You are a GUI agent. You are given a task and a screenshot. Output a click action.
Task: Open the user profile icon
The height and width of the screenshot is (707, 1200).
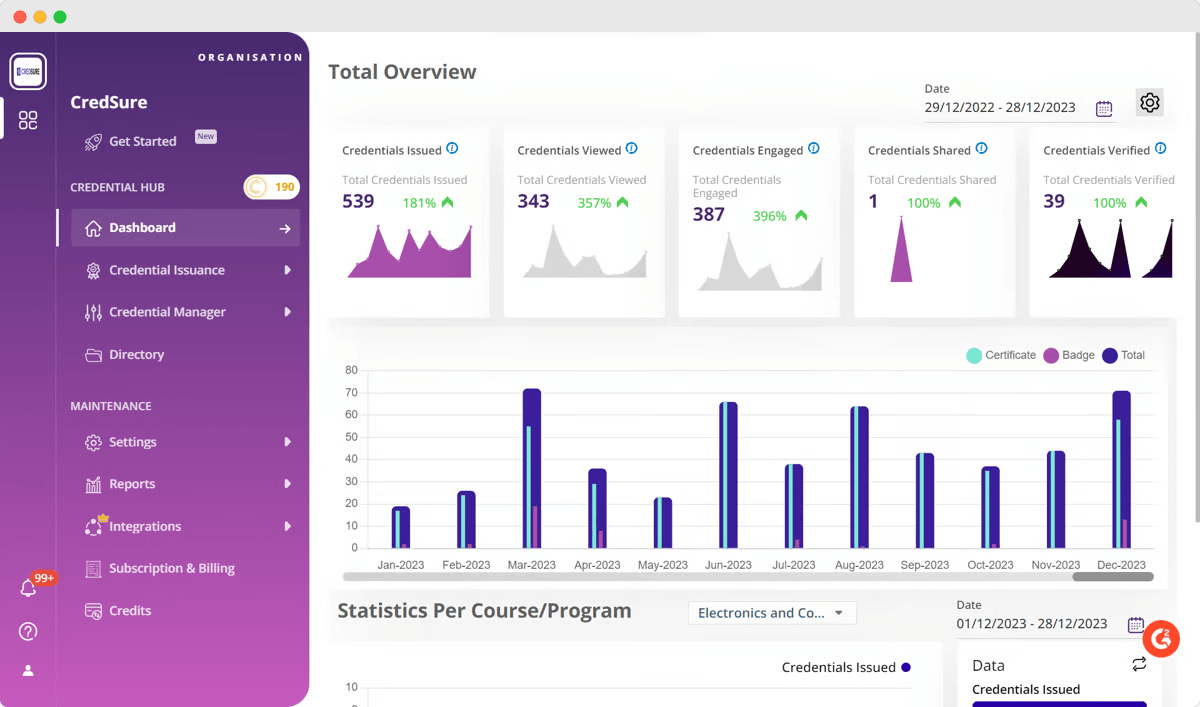[28, 670]
